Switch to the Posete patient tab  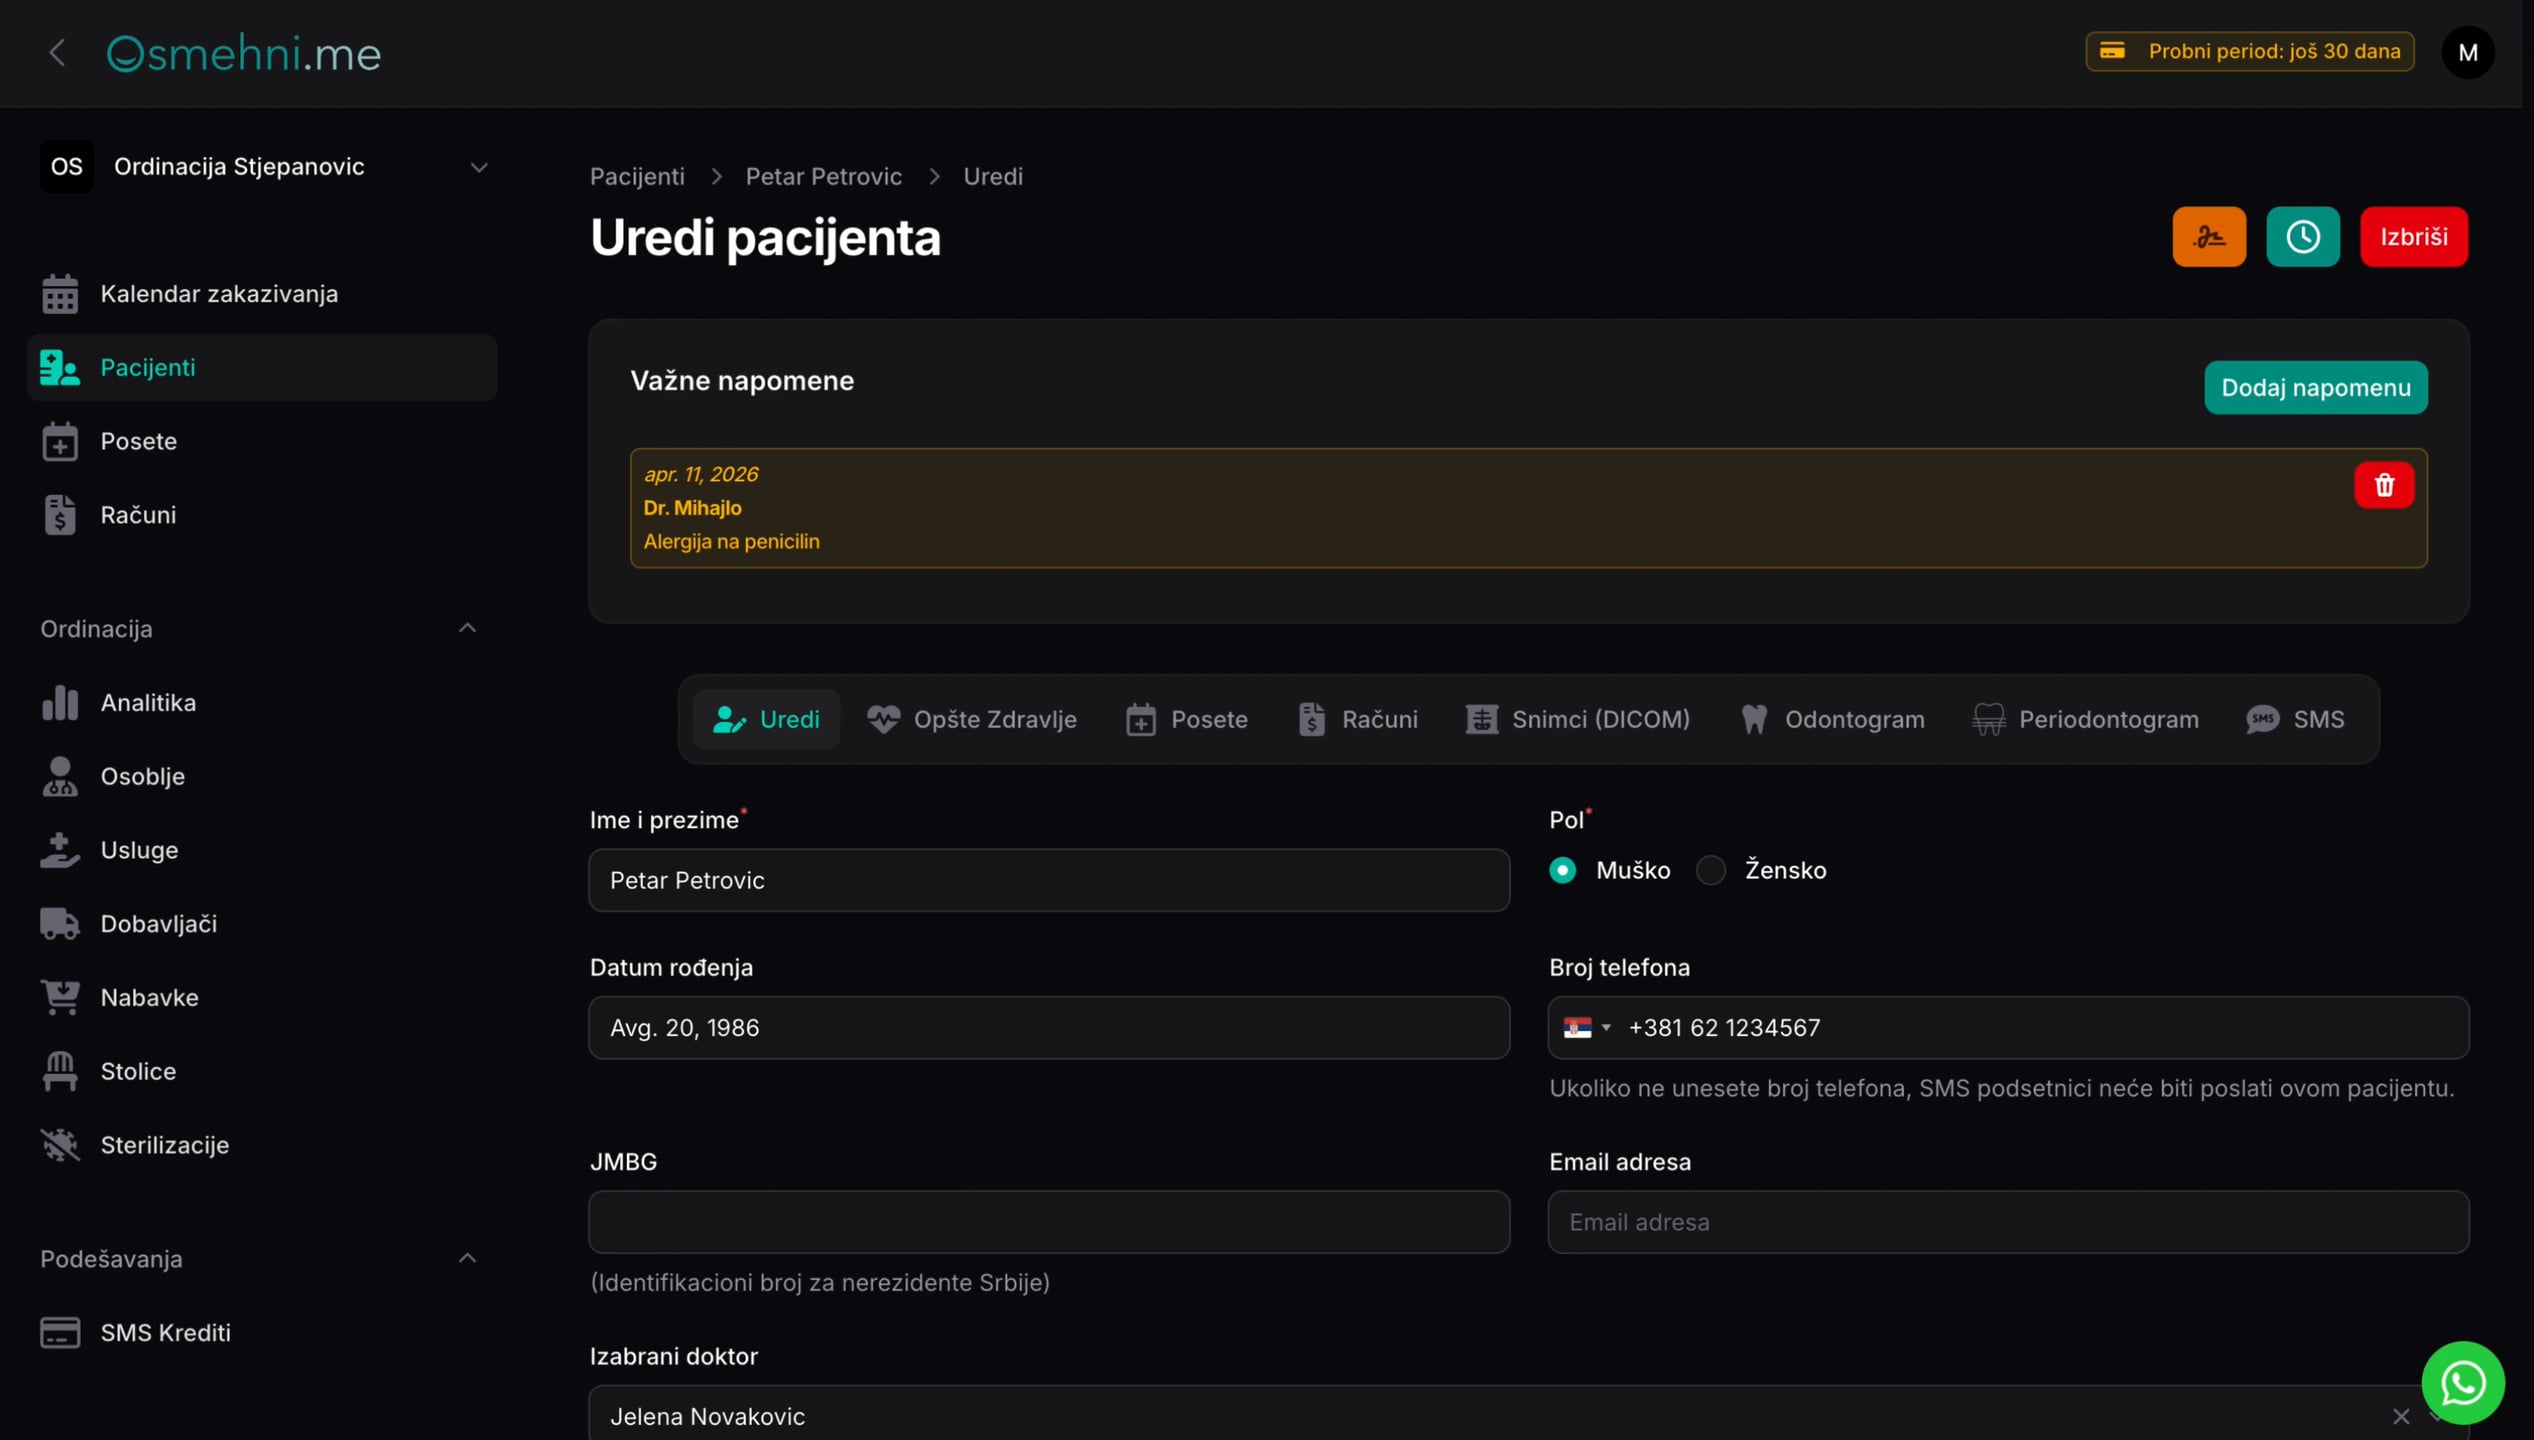tap(1186, 720)
